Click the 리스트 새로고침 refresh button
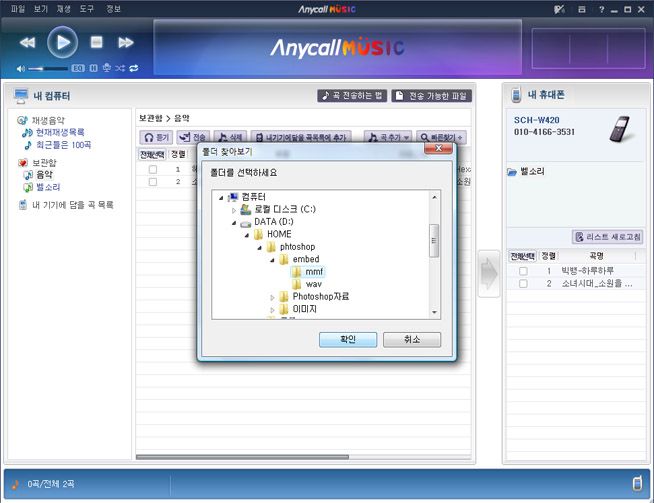Viewport: 654px width, 503px height. [607, 237]
